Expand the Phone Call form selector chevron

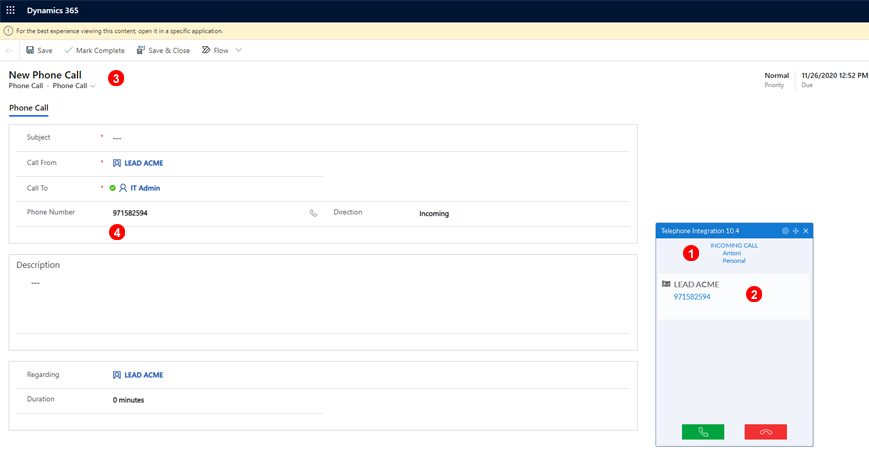(x=93, y=86)
